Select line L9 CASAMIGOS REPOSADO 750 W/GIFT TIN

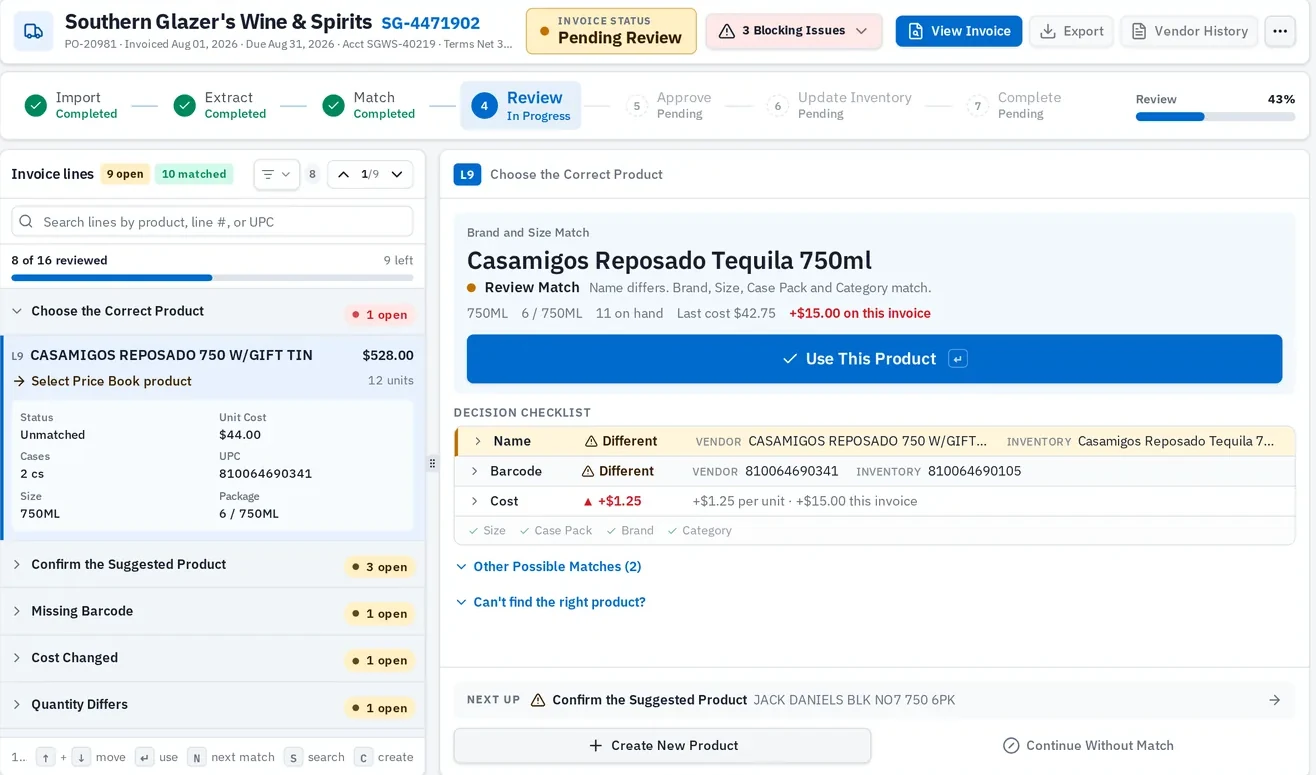pos(212,355)
